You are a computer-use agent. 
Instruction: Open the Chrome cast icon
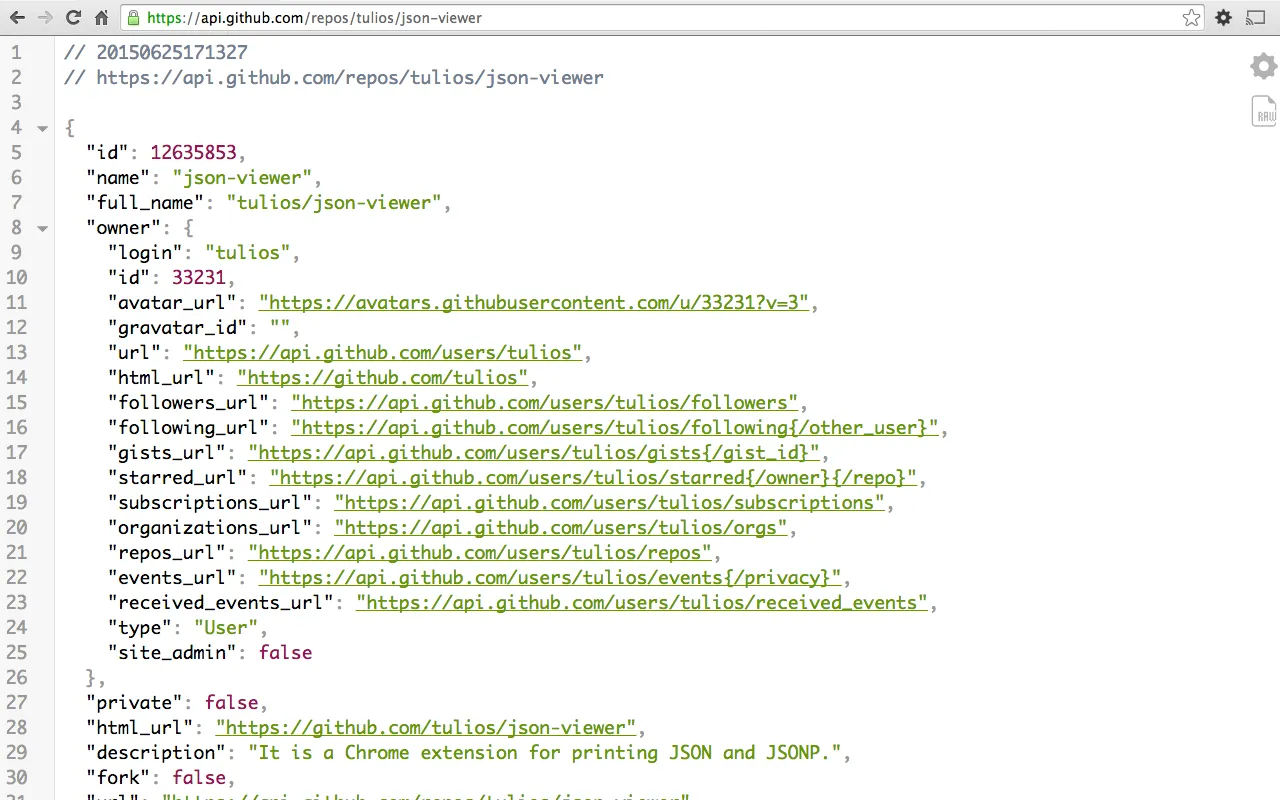click(1257, 17)
